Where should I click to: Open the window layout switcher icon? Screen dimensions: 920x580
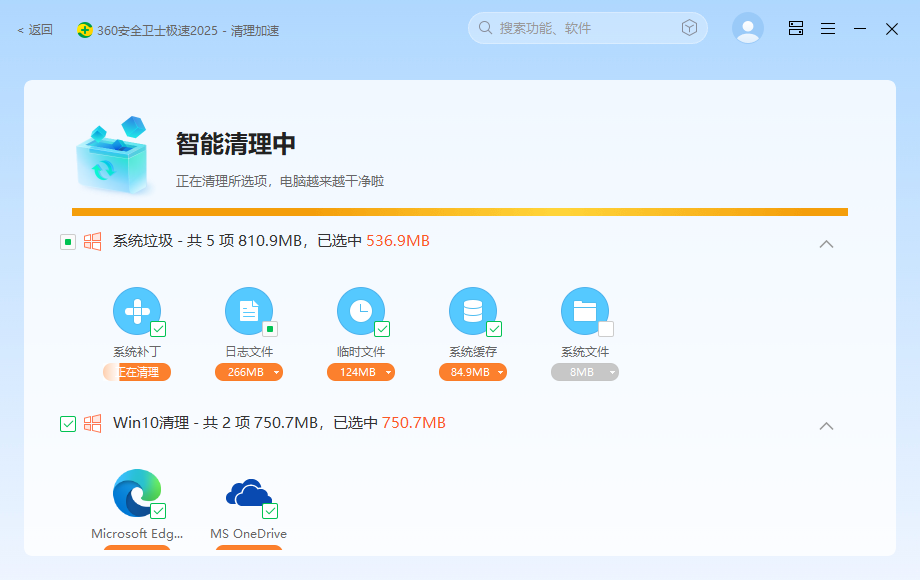pyautogui.click(x=795, y=28)
